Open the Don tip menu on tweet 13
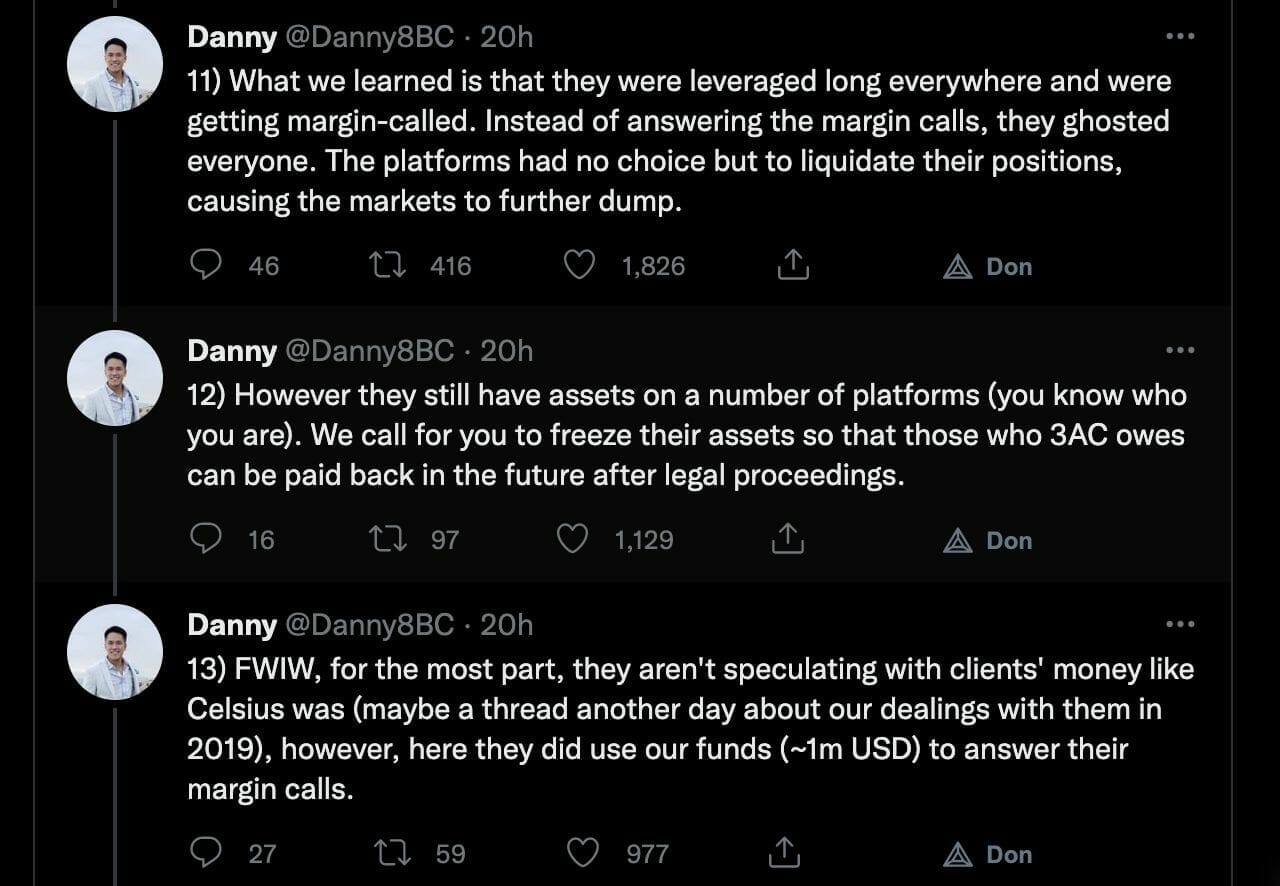The height and width of the screenshot is (886, 1280). [x=960, y=853]
